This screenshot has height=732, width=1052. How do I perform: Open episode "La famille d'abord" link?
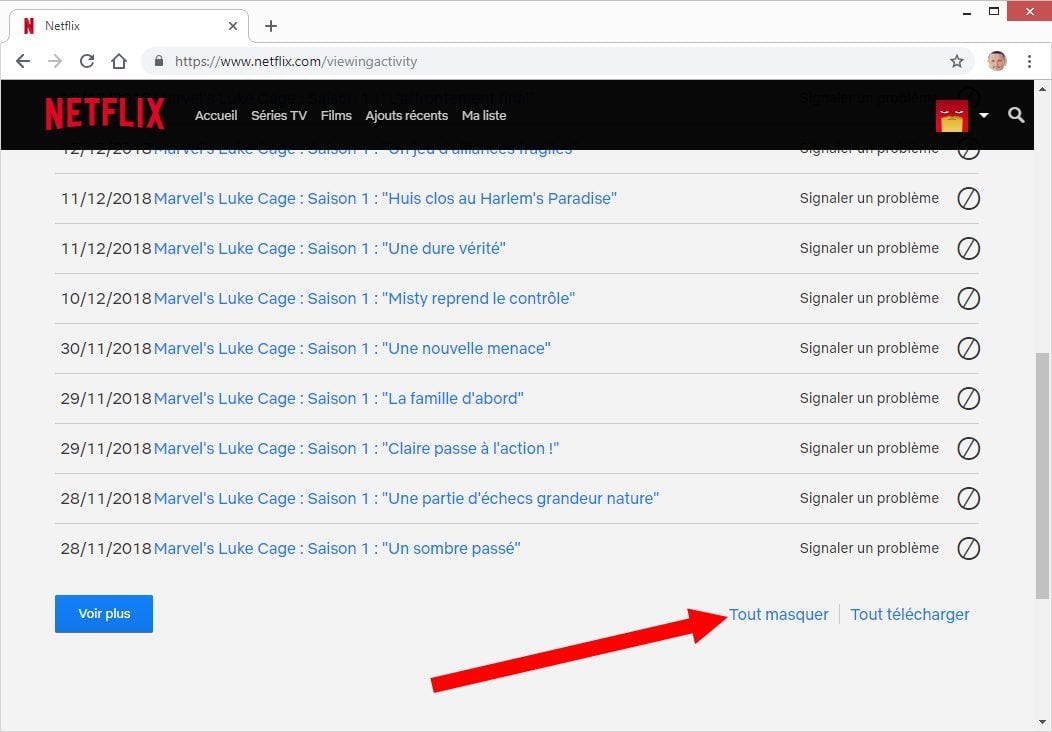[x=338, y=399]
